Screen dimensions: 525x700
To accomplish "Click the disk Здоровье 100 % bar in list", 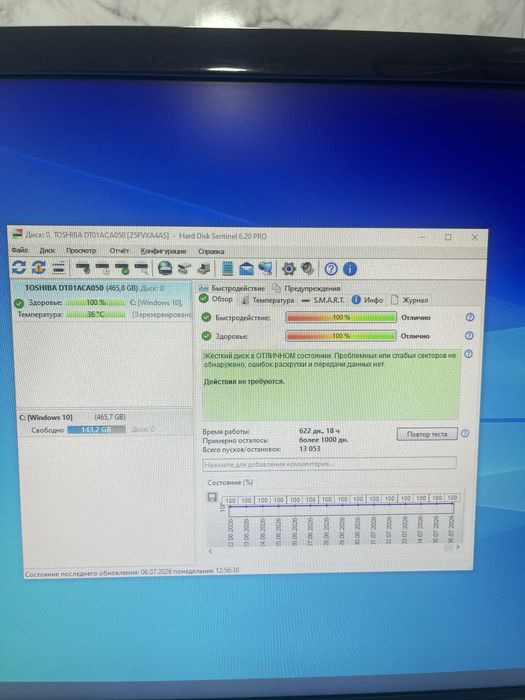I will pos(96,302).
